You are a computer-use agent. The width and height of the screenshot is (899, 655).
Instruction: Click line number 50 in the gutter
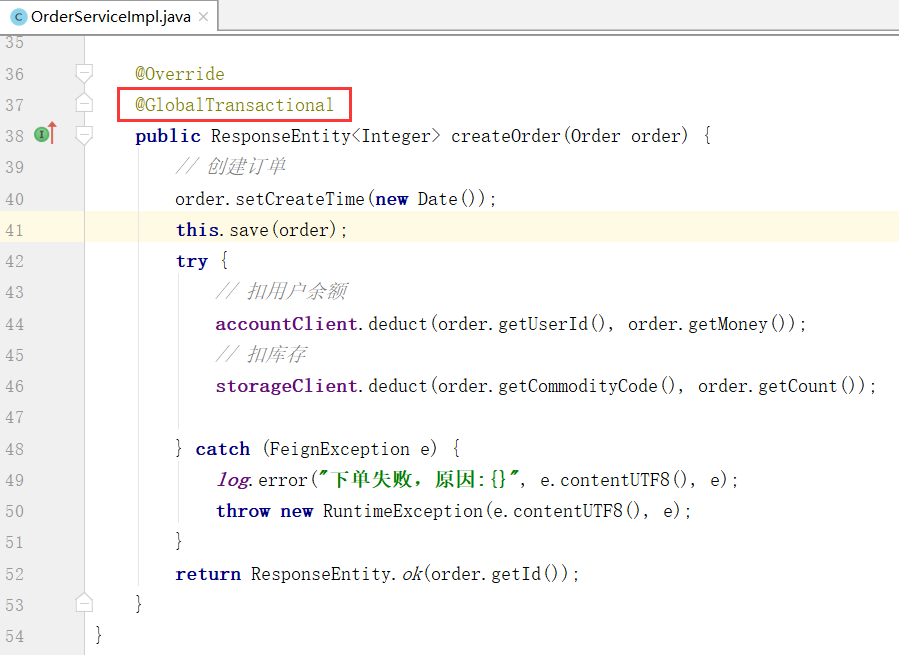(x=15, y=512)
